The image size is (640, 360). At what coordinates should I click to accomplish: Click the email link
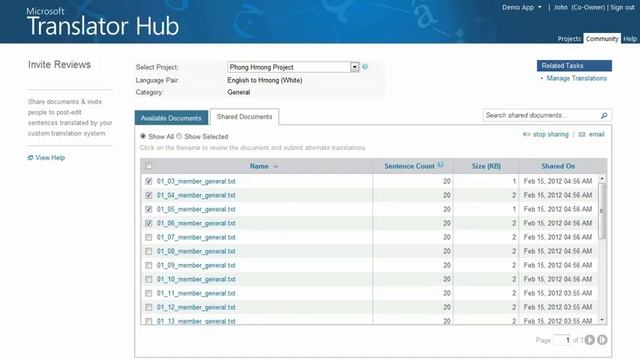596,134
